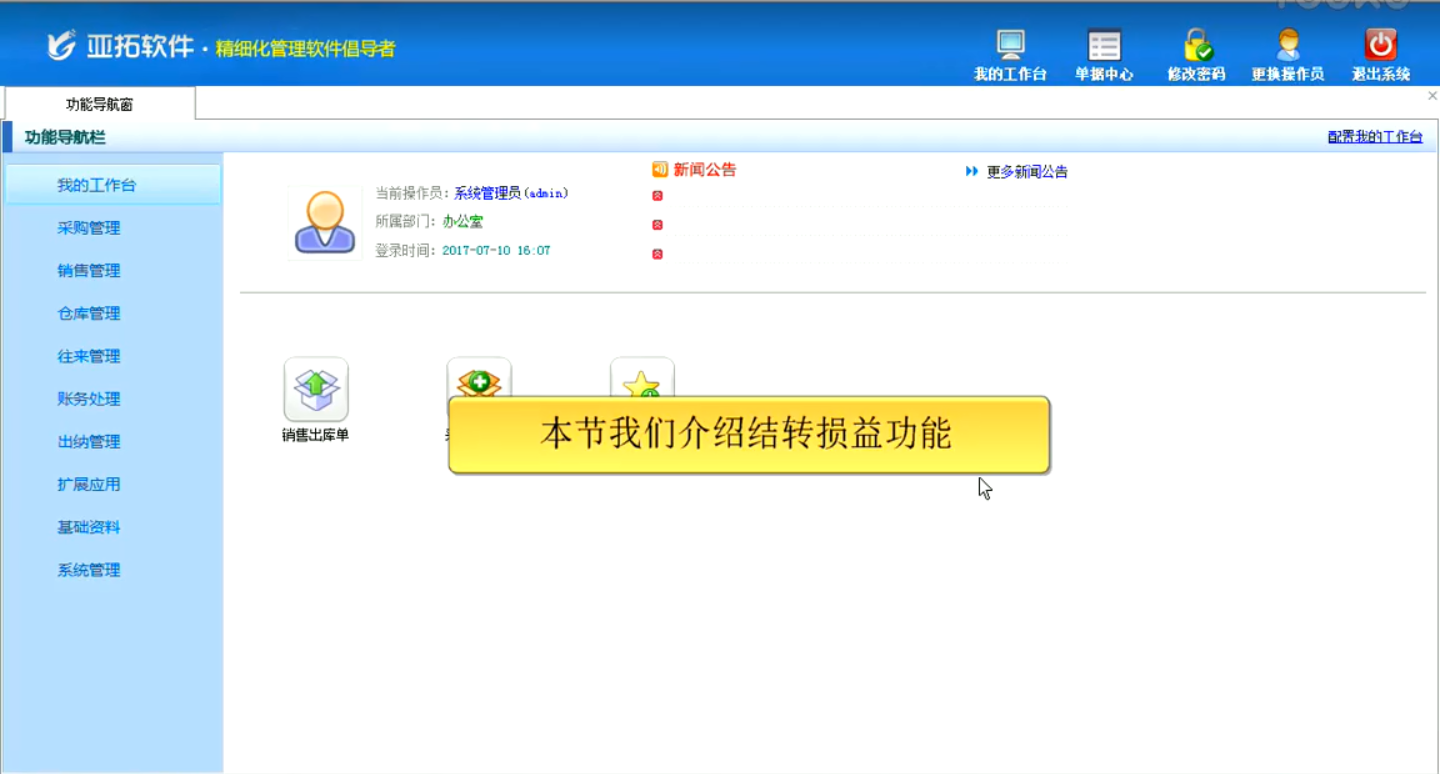This screenshot has height=774, width=1440.
Task: Click the 修改密码 padlock icon
Action: pos(1196,46)
